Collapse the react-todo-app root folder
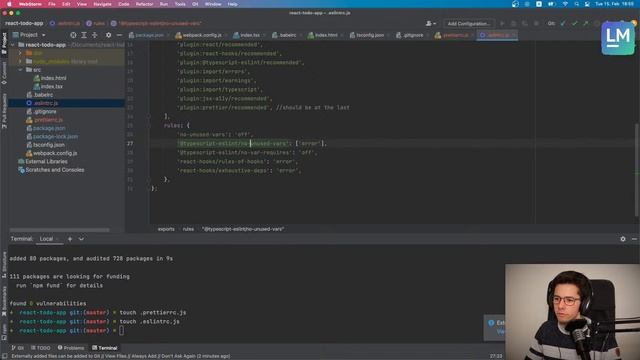Viewport: 640px width, 360px height. coord(13,45)
